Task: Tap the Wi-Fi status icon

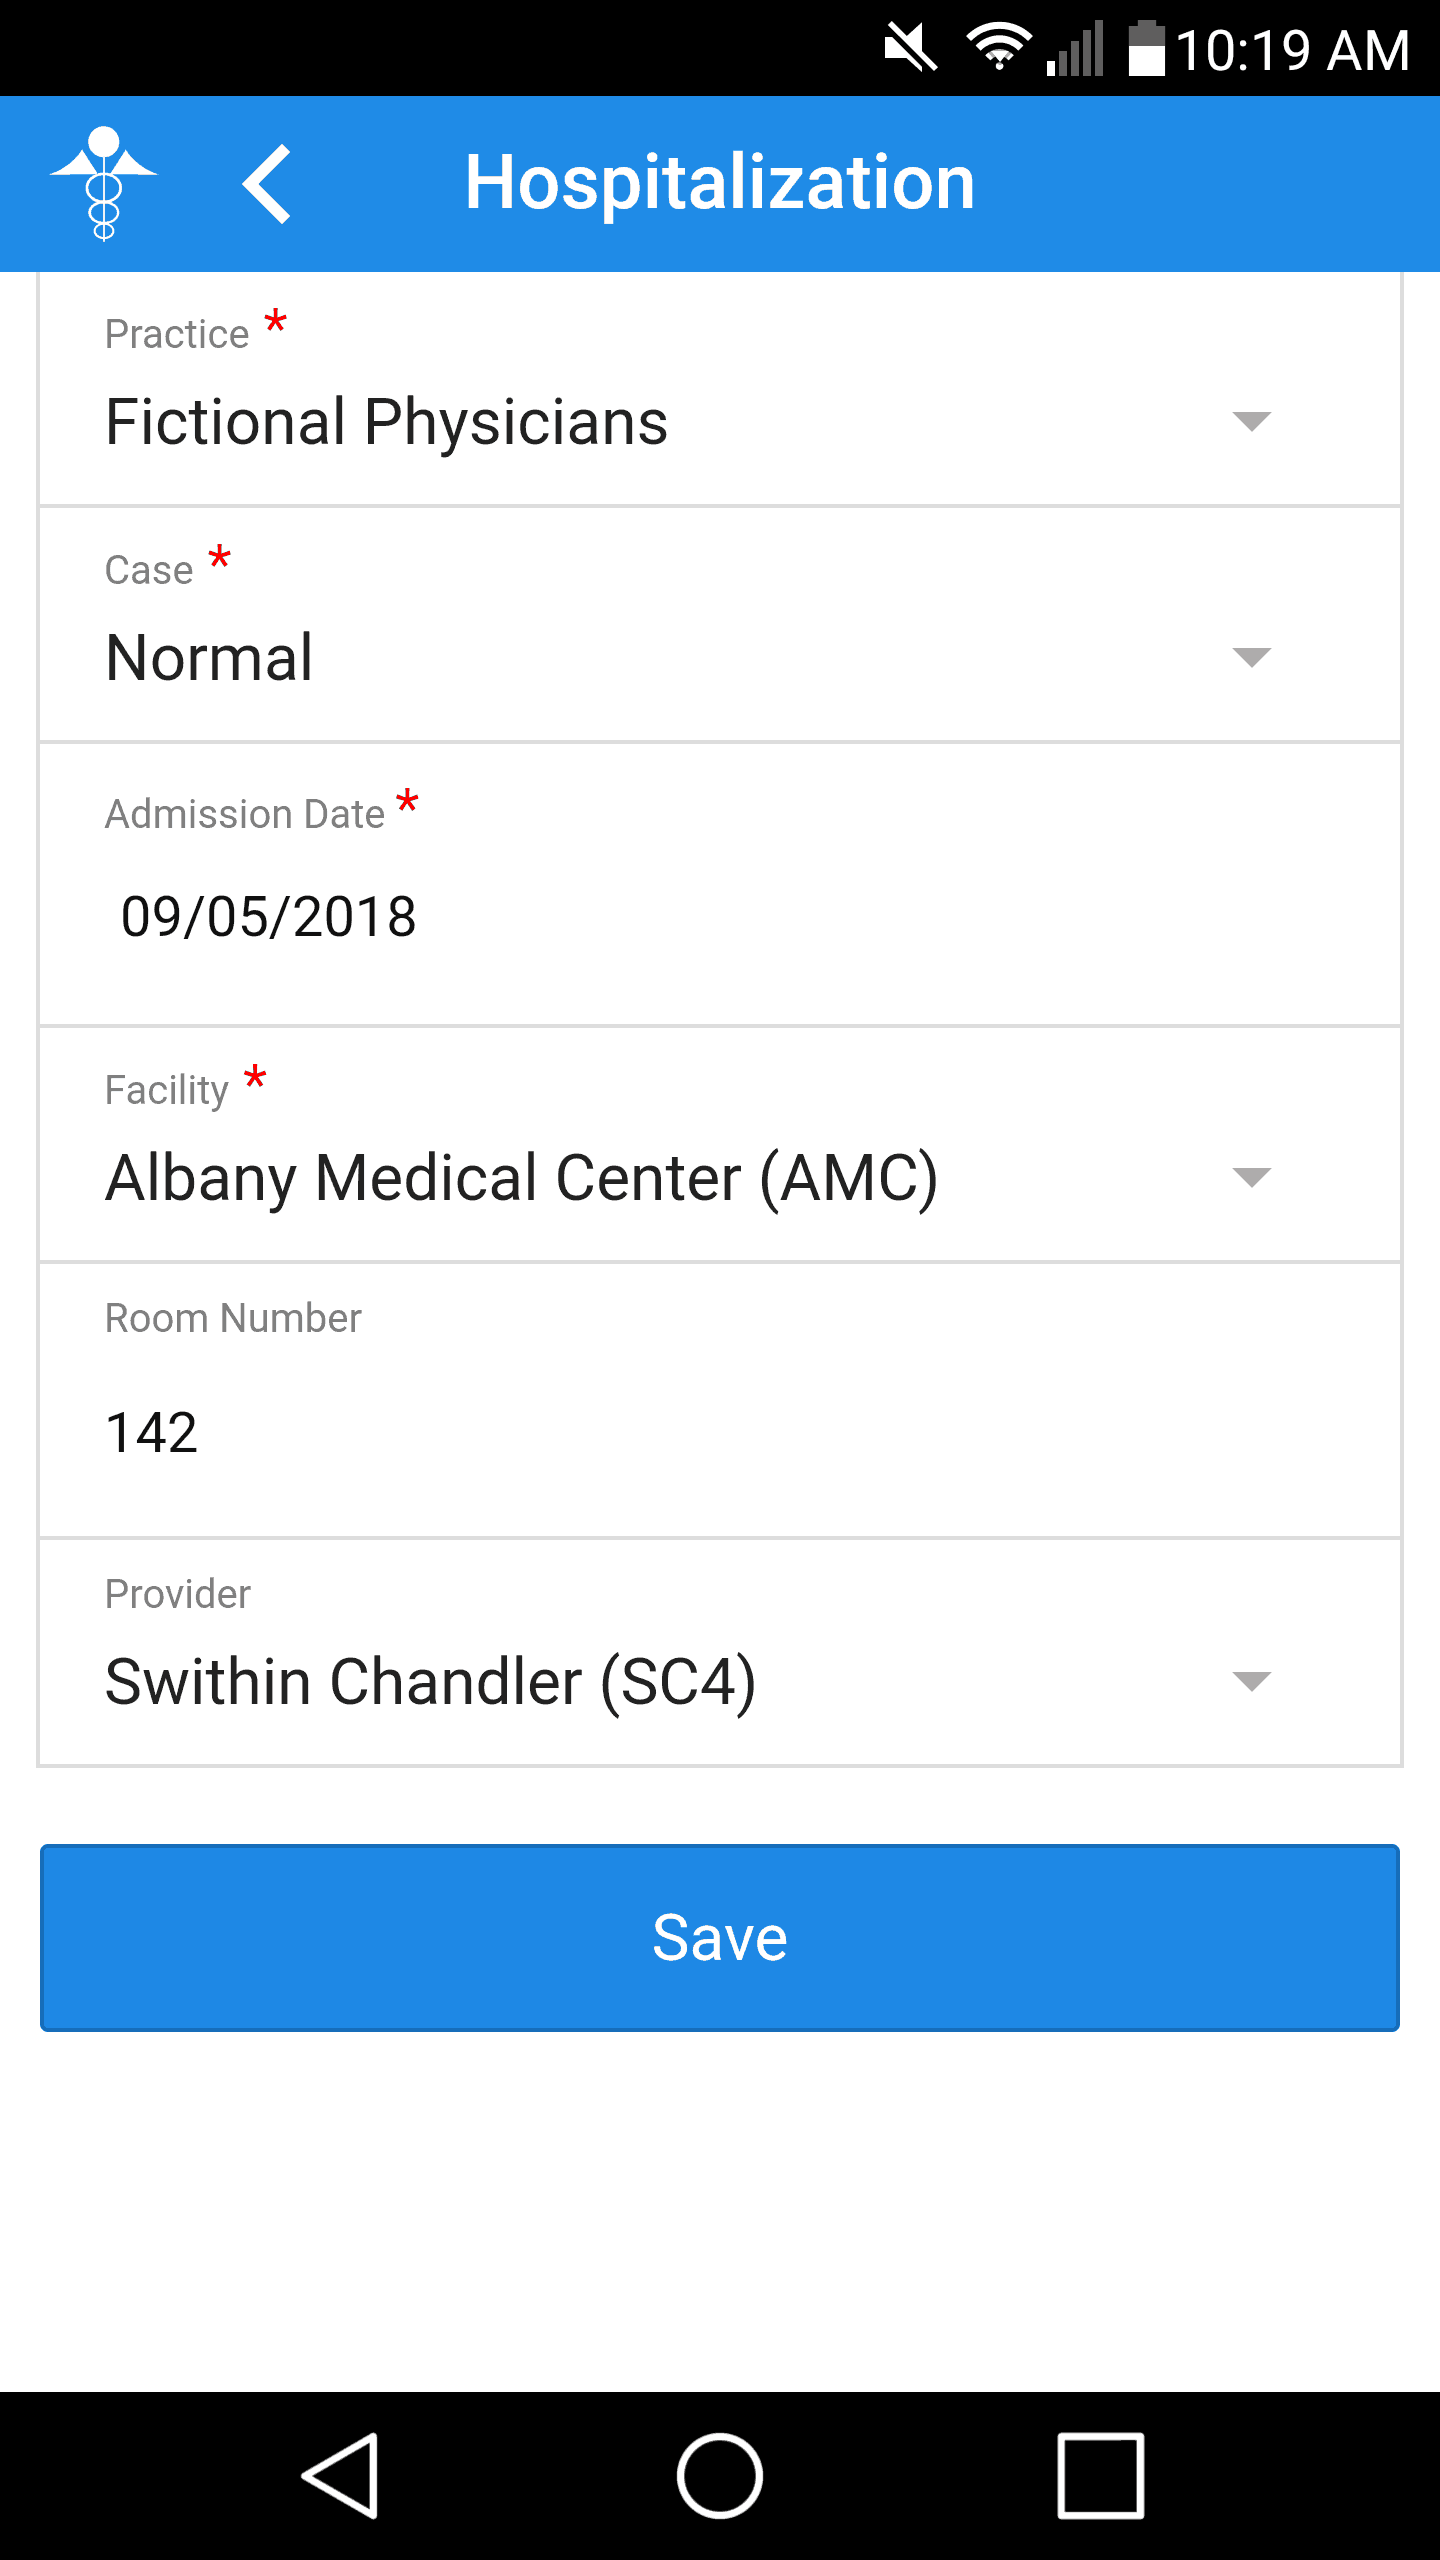Action: [x=998, y=48]
